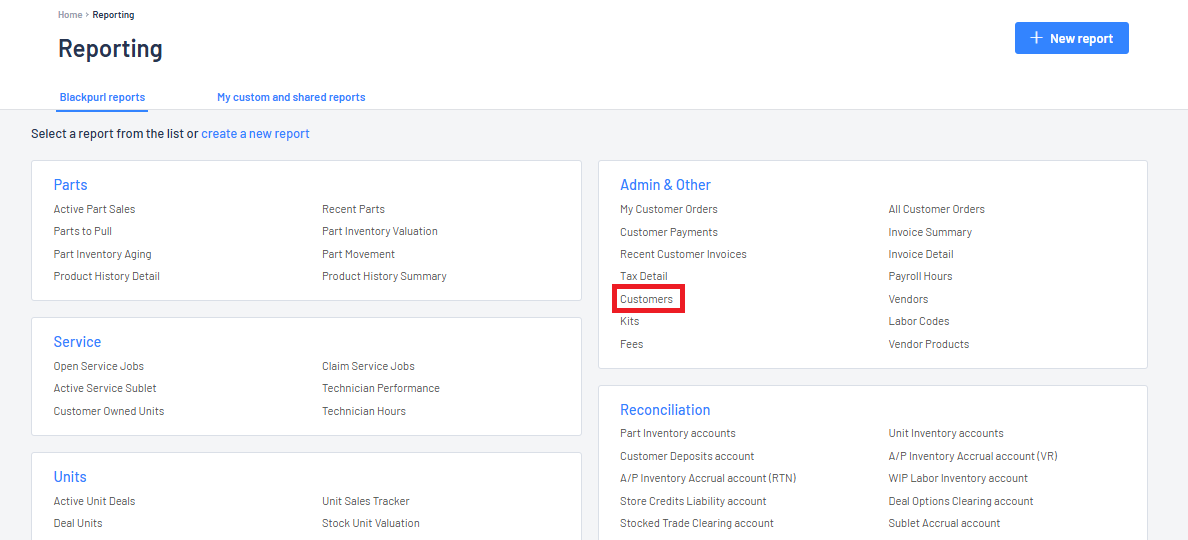The image size is (1188, 540).
Task: Click the plus icon on New report
Action: point(1036,38)
